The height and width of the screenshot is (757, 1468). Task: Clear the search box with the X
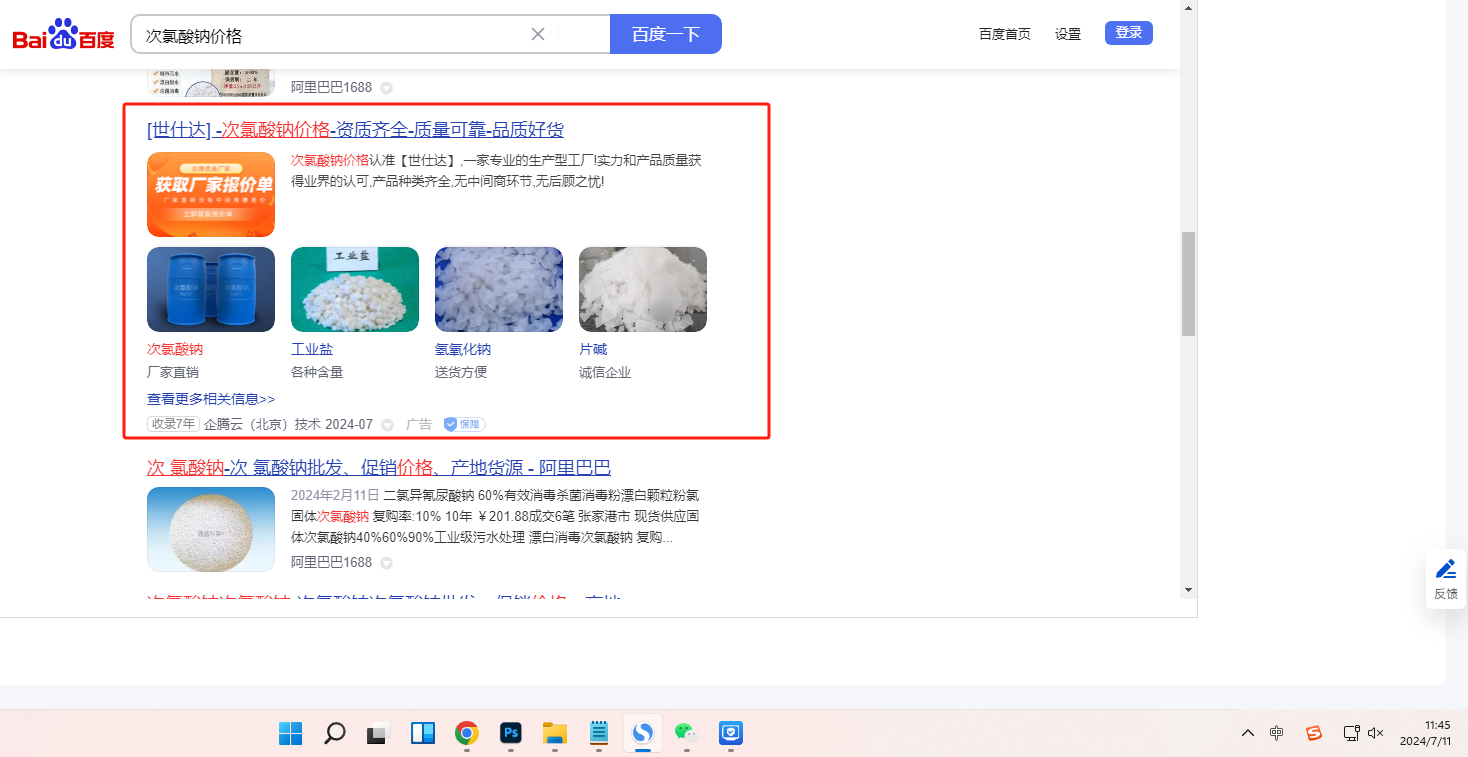click(538, 34)
